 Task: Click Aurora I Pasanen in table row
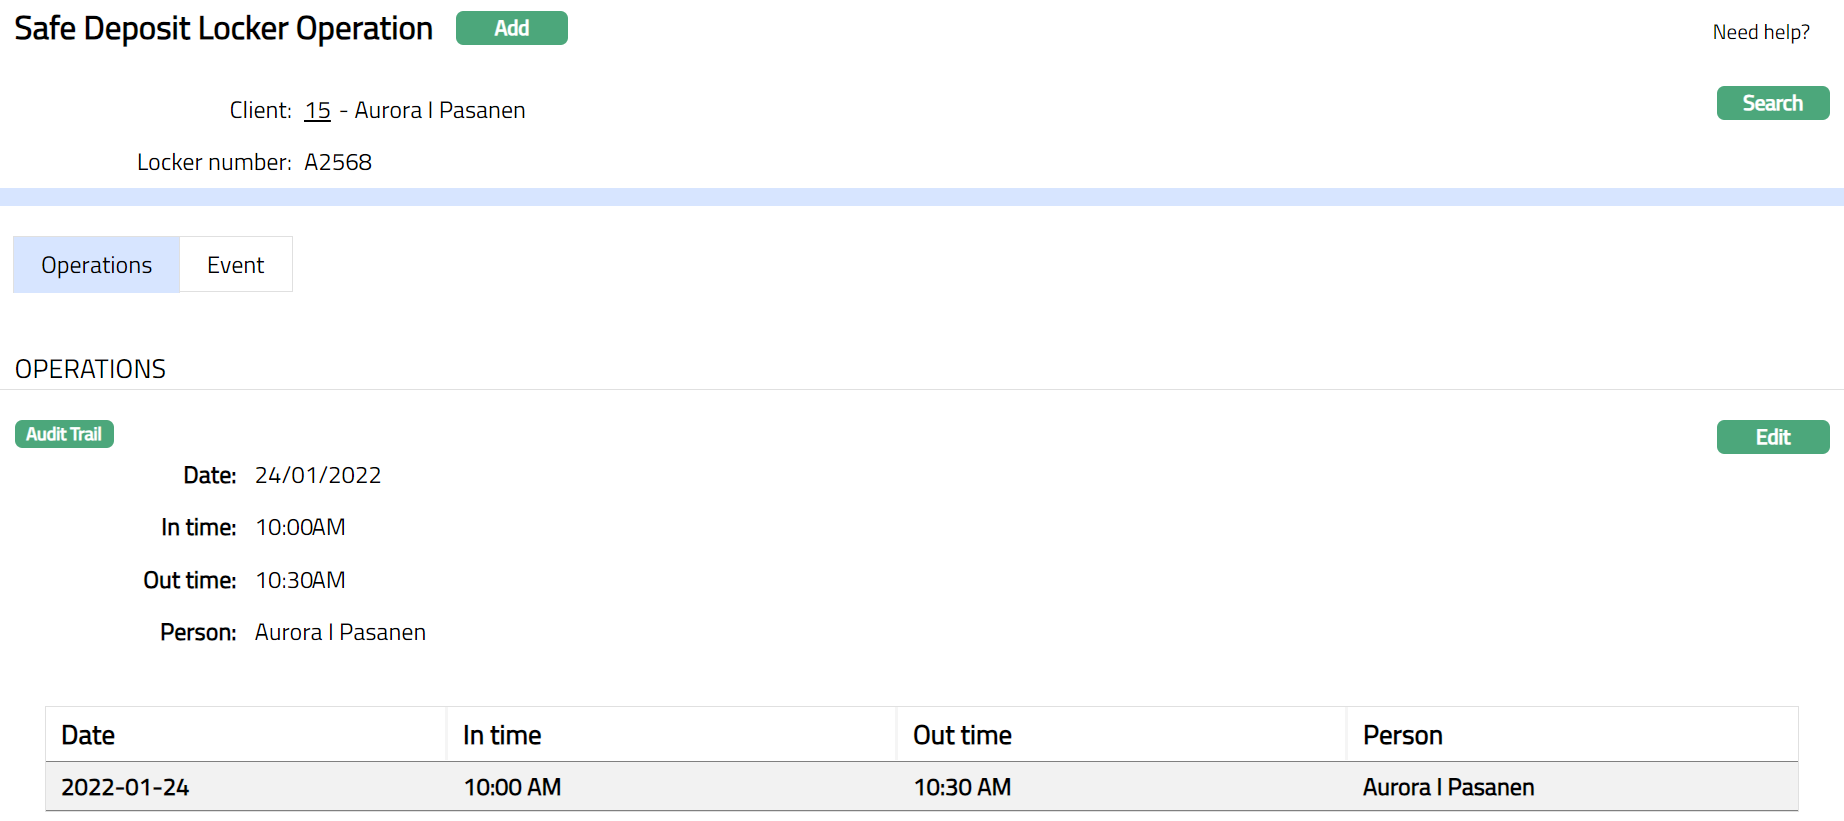coord(1448,787)
